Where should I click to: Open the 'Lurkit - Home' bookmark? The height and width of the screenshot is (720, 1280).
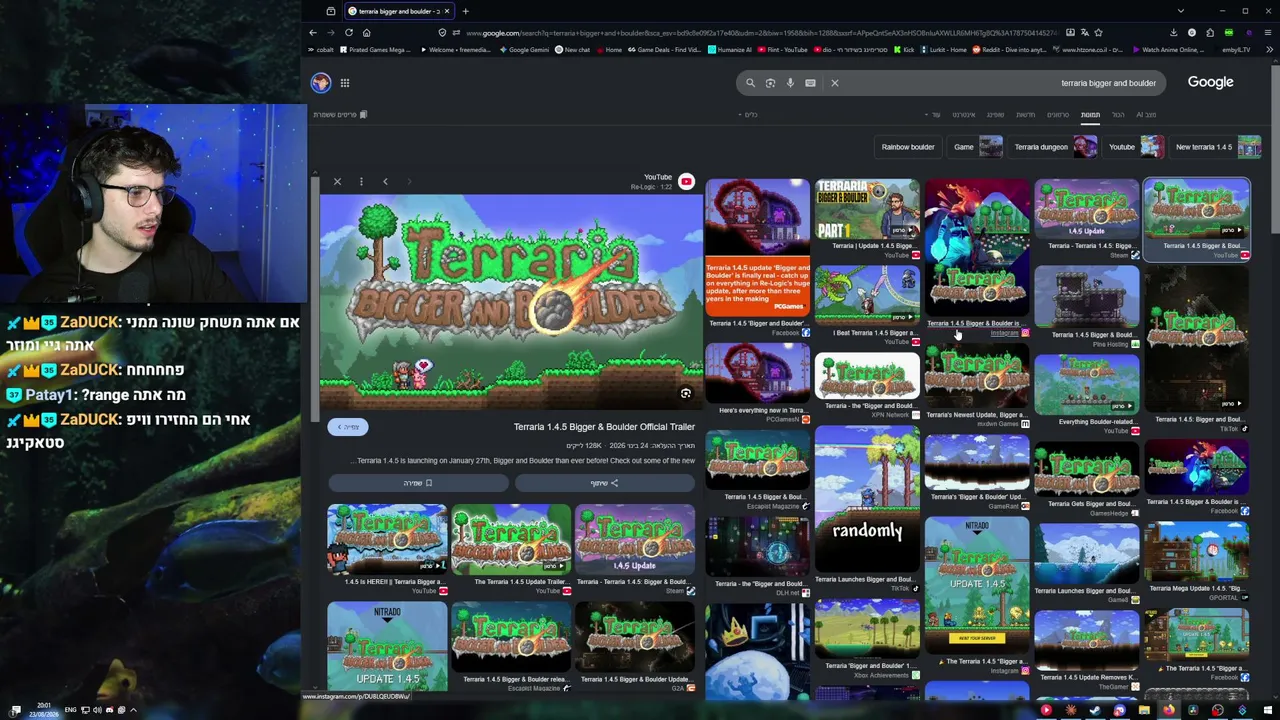pos(943,49)
